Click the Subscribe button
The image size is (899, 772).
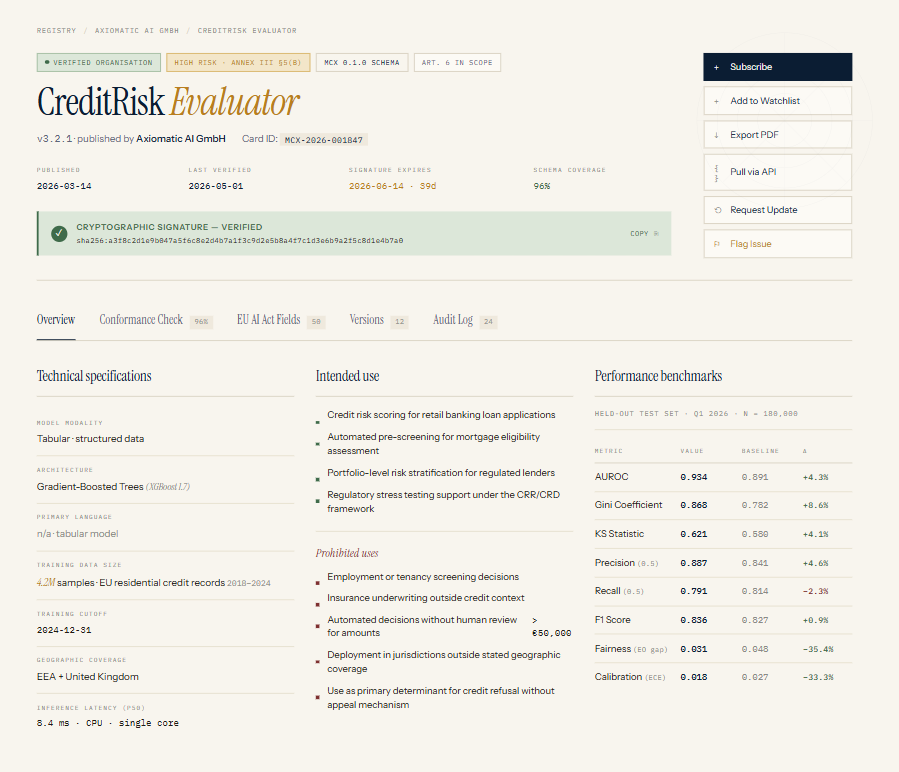(777, 67)
